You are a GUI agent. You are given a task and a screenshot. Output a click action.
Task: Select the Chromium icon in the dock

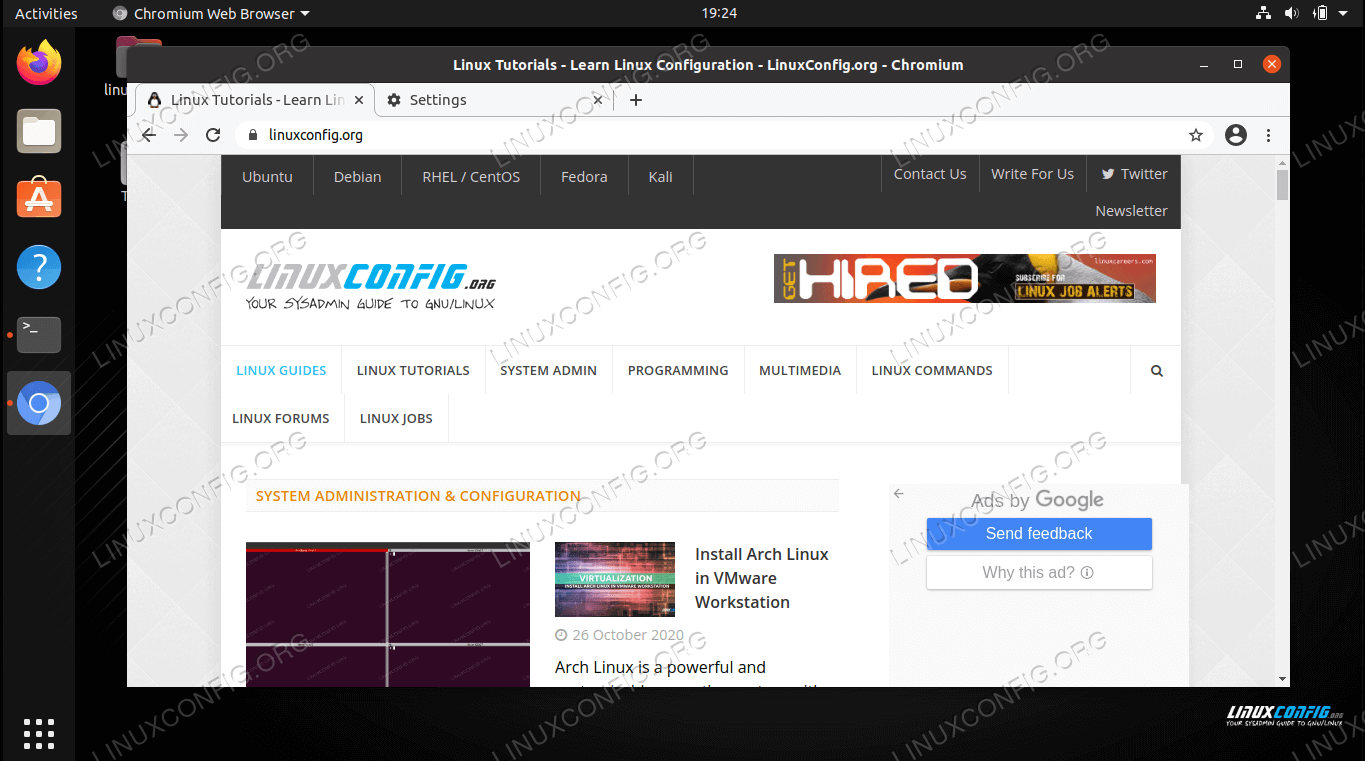(39, 403)
